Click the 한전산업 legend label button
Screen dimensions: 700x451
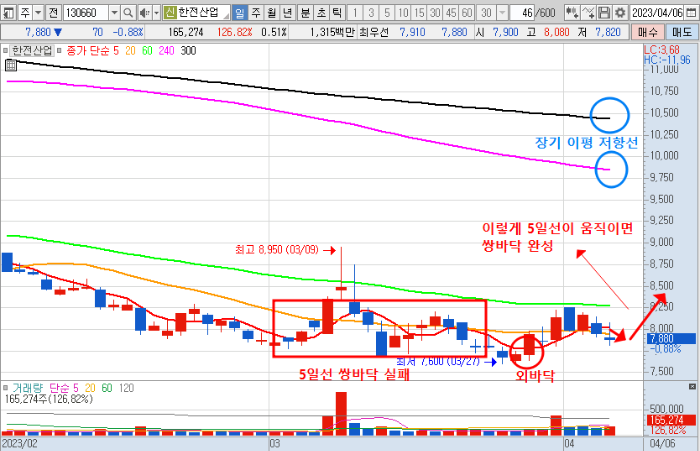coord(32,51)
